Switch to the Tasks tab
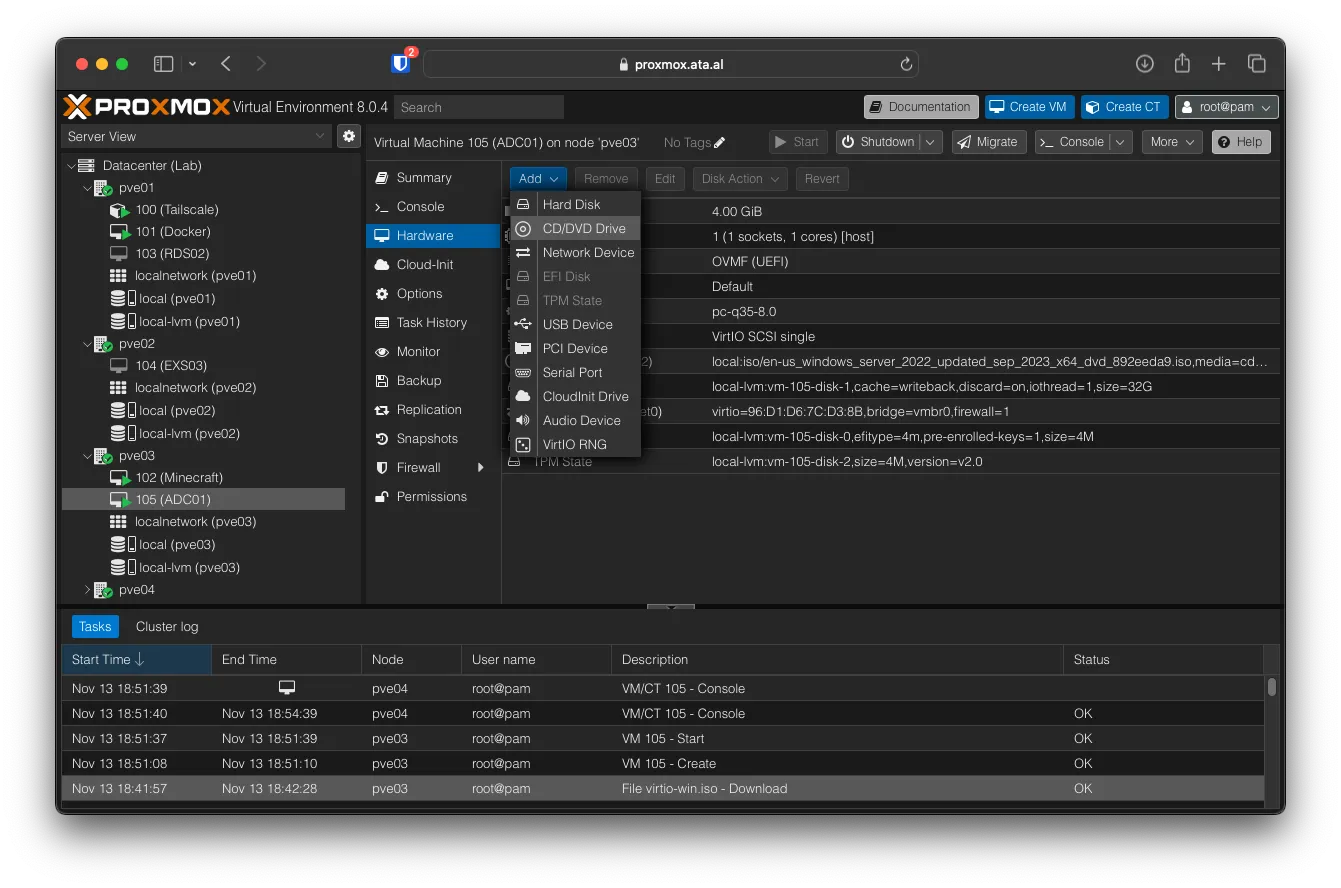The height and width of the screenshot is (888, 1341). coord(95,627)
